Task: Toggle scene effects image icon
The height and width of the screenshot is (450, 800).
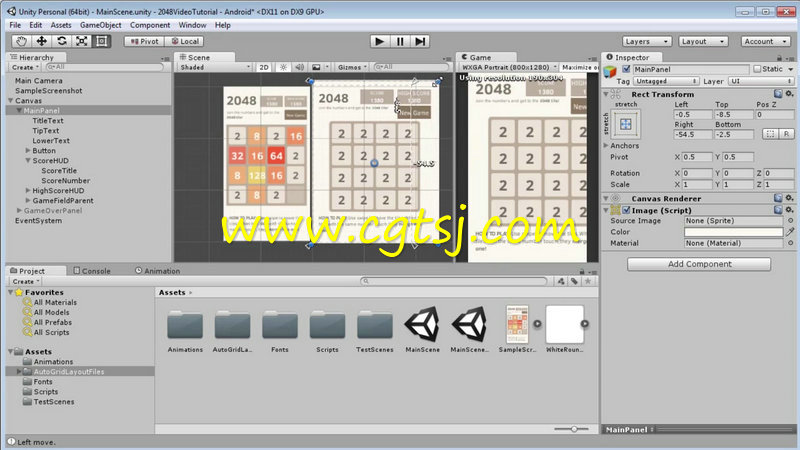Action: point(316,67)
